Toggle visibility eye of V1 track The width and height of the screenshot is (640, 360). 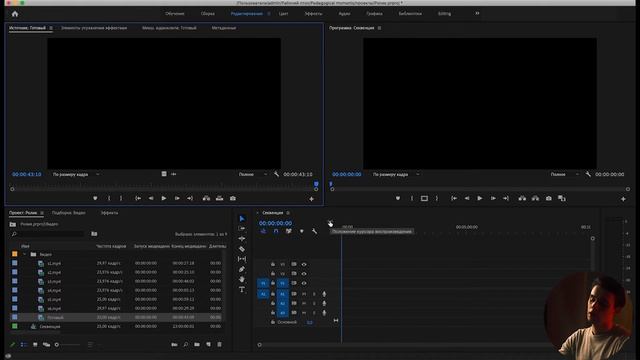[x=304, y=283]
